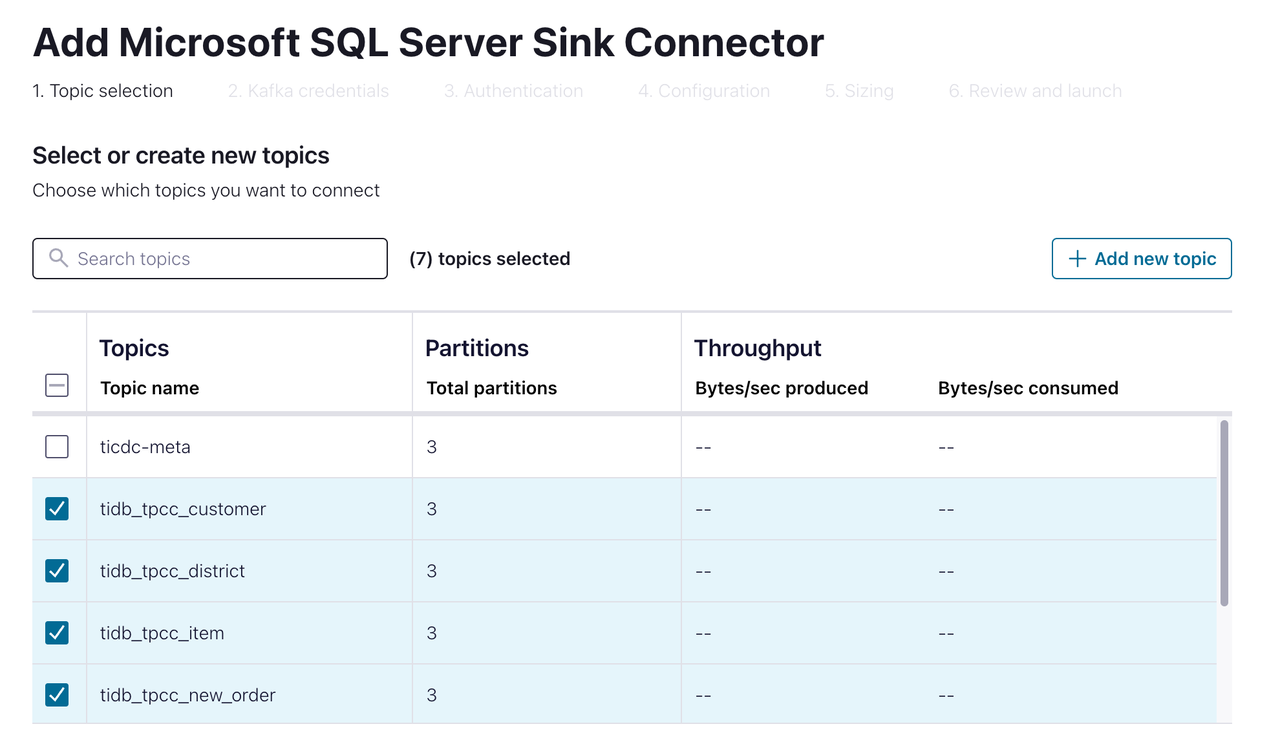The height and width of the screenshot is (755, 1280).
Task: Click the Total partitions column header
Action: (491, 388)
